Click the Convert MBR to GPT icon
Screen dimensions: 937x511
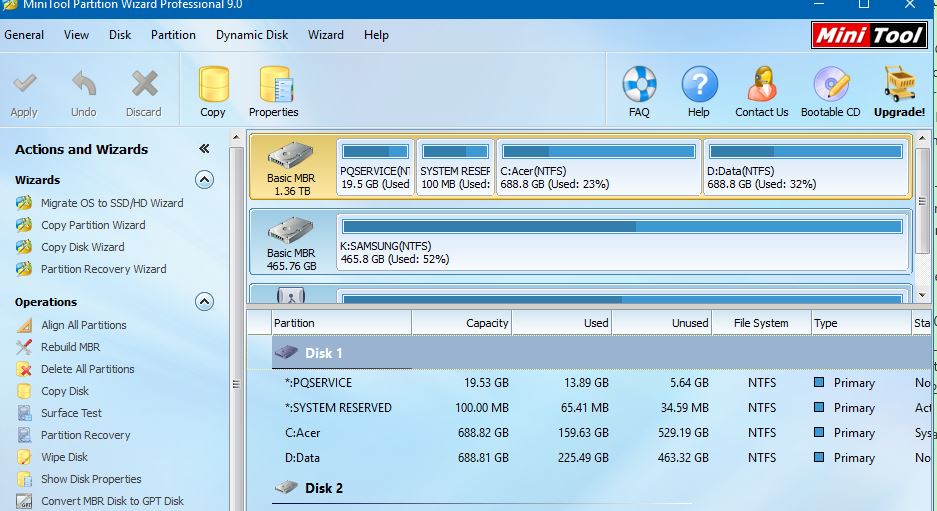click(24, 501)
